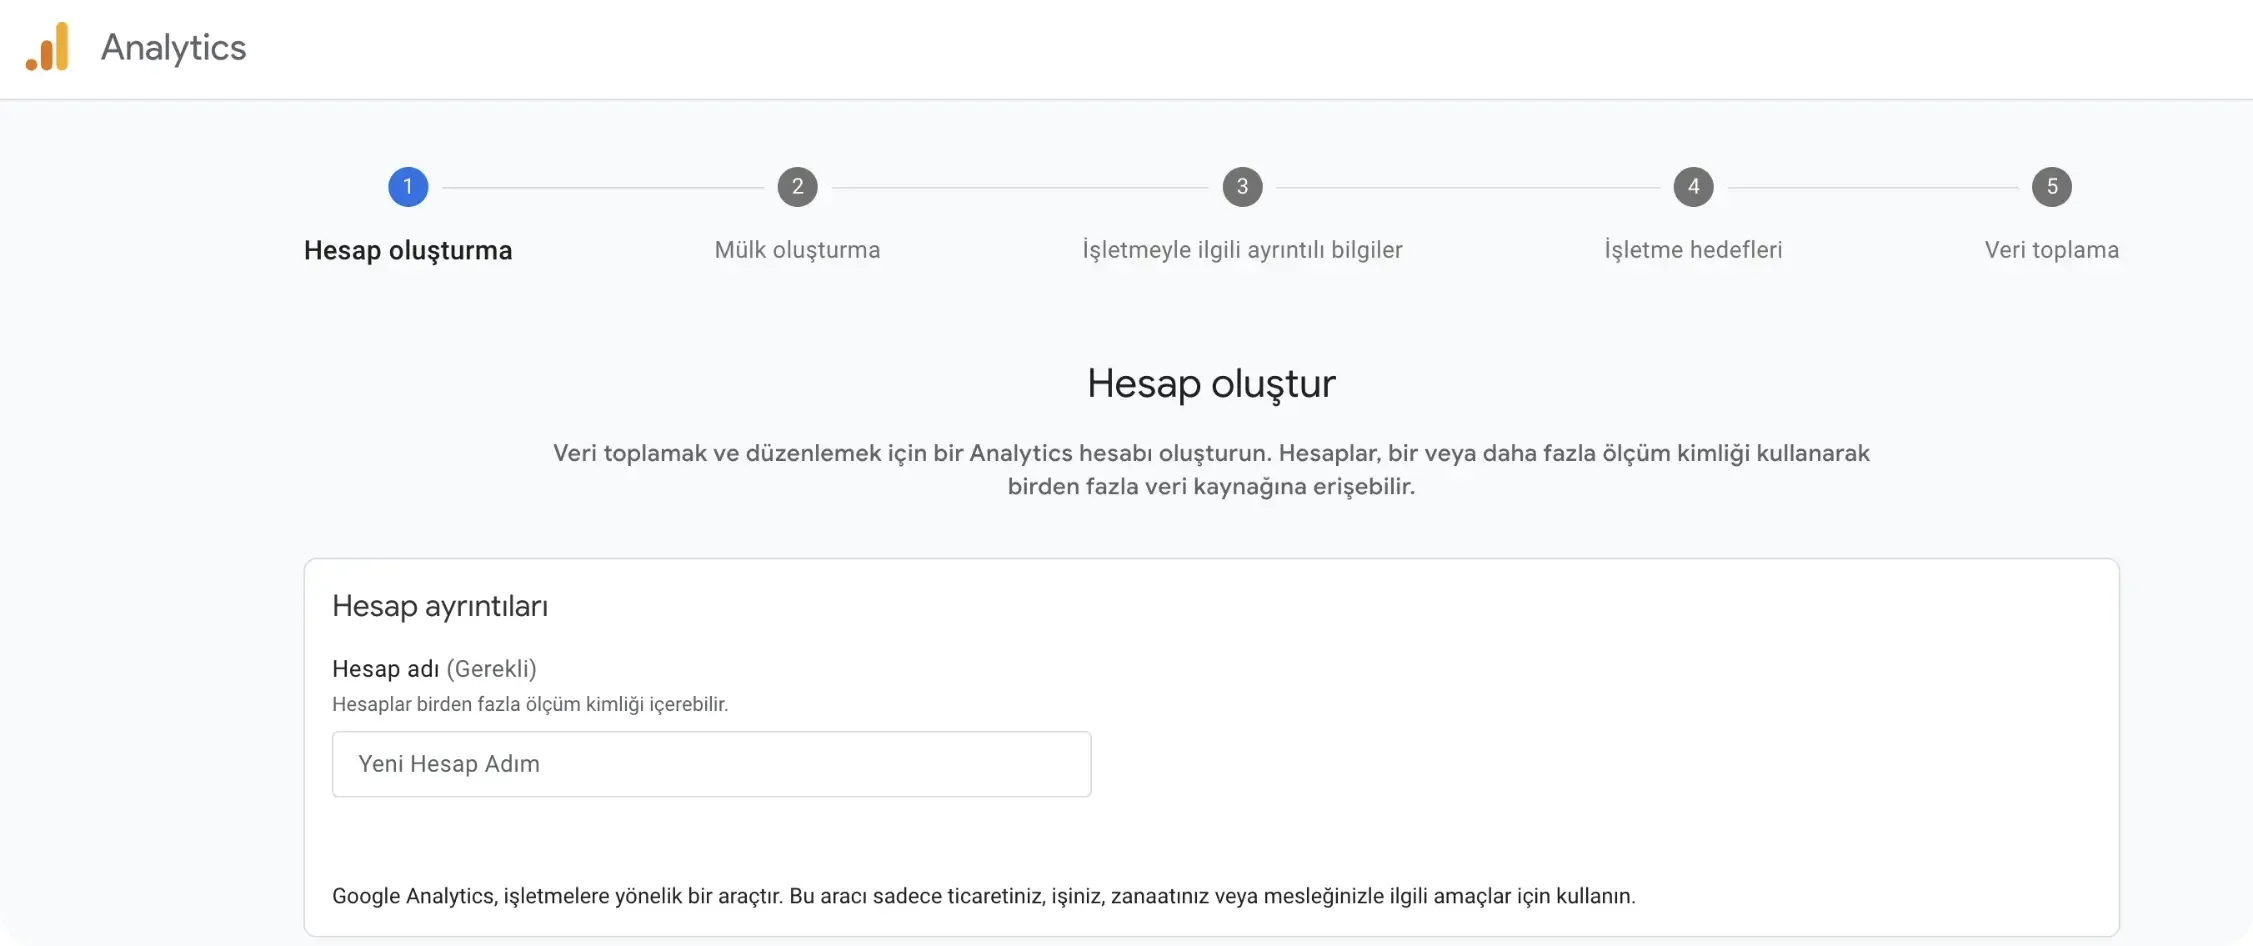Viewport: 2253px width, 946px height.
Task: Click the 'Veri toplamak ve düzenlemek' description paragraph
Action: point(1211,469)
